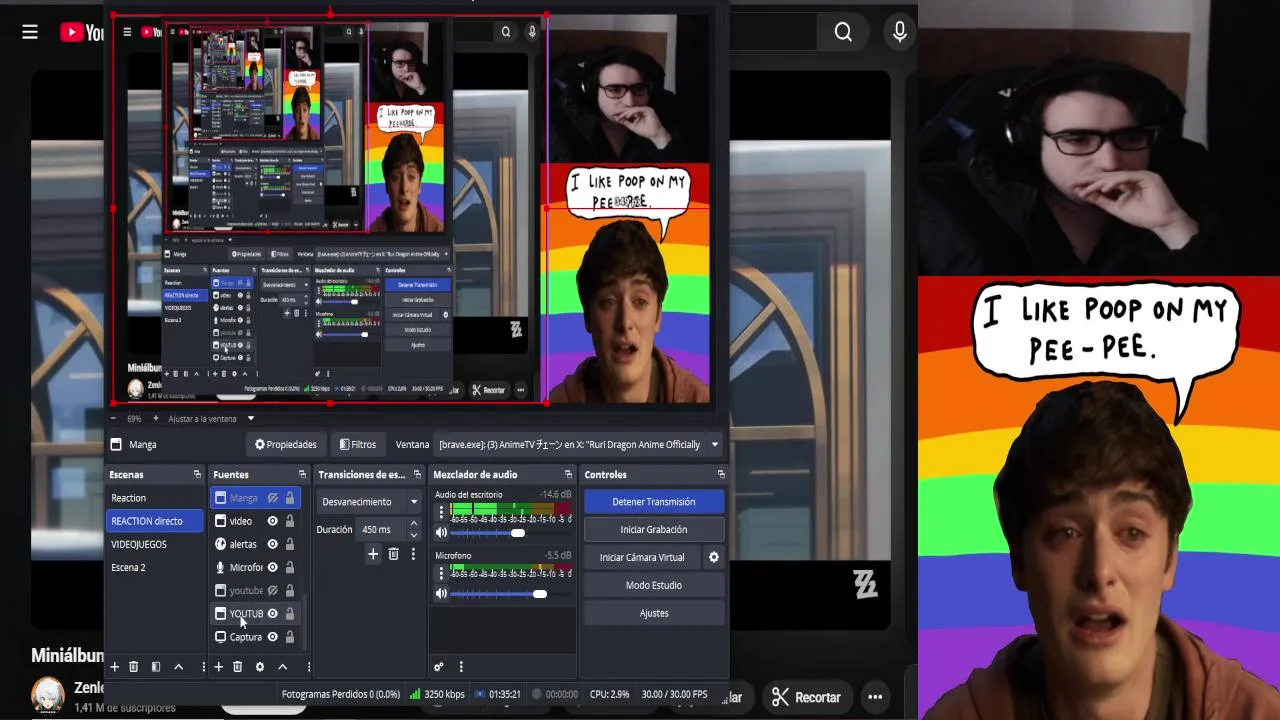Open audio mixer three-dot menu at bottom
The width and height of the screenshot is (1280, 720).
coord(461,667)
